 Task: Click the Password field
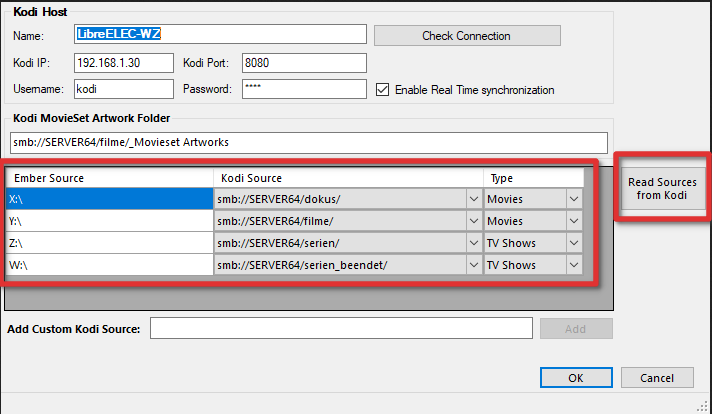click(x=304, y=89)
